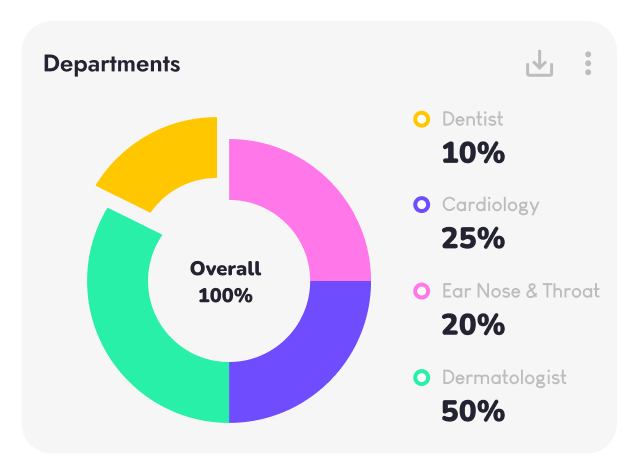
Task: Click the 25% value under Cardiology
Action: [473, 238]
